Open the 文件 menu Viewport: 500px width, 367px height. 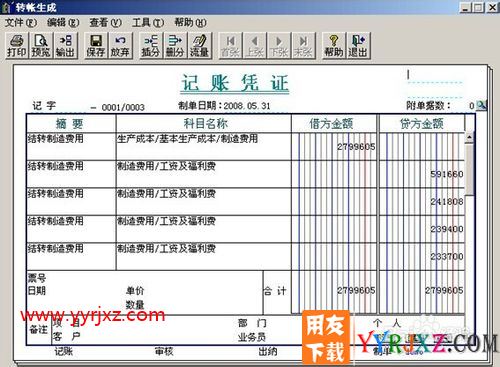(21, 23)
